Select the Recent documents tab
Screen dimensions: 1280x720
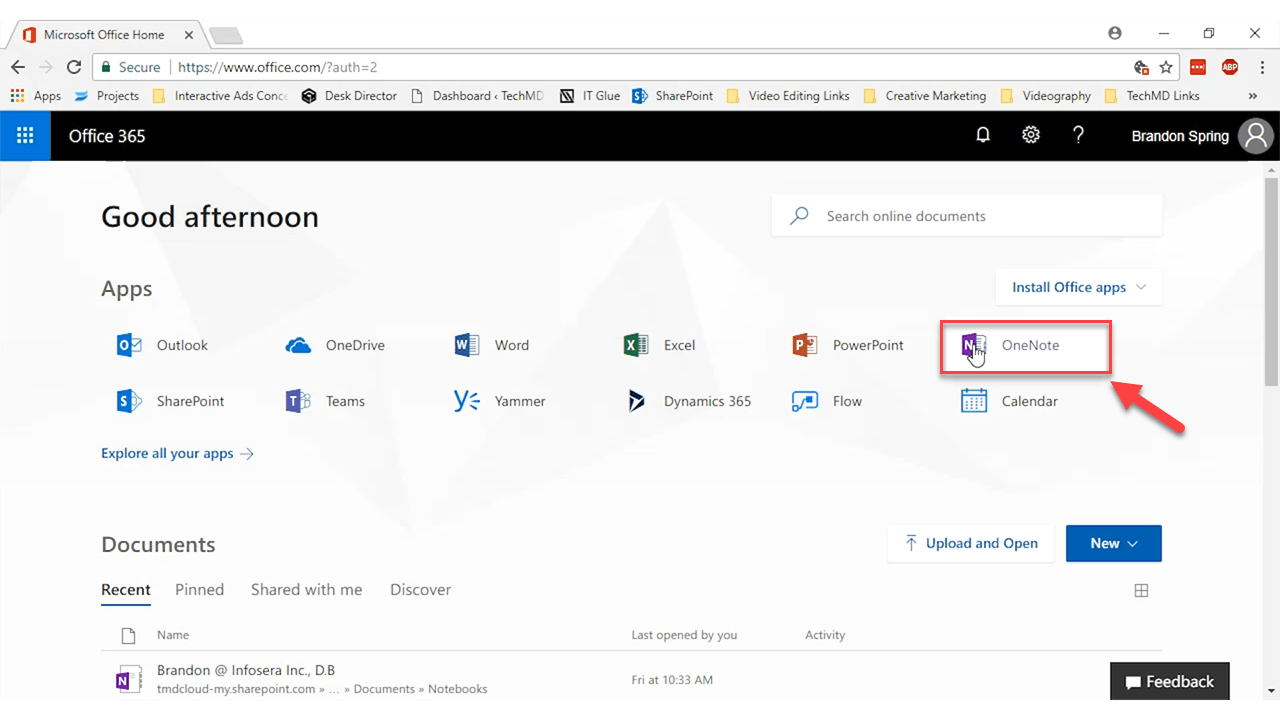click(126, 590)
